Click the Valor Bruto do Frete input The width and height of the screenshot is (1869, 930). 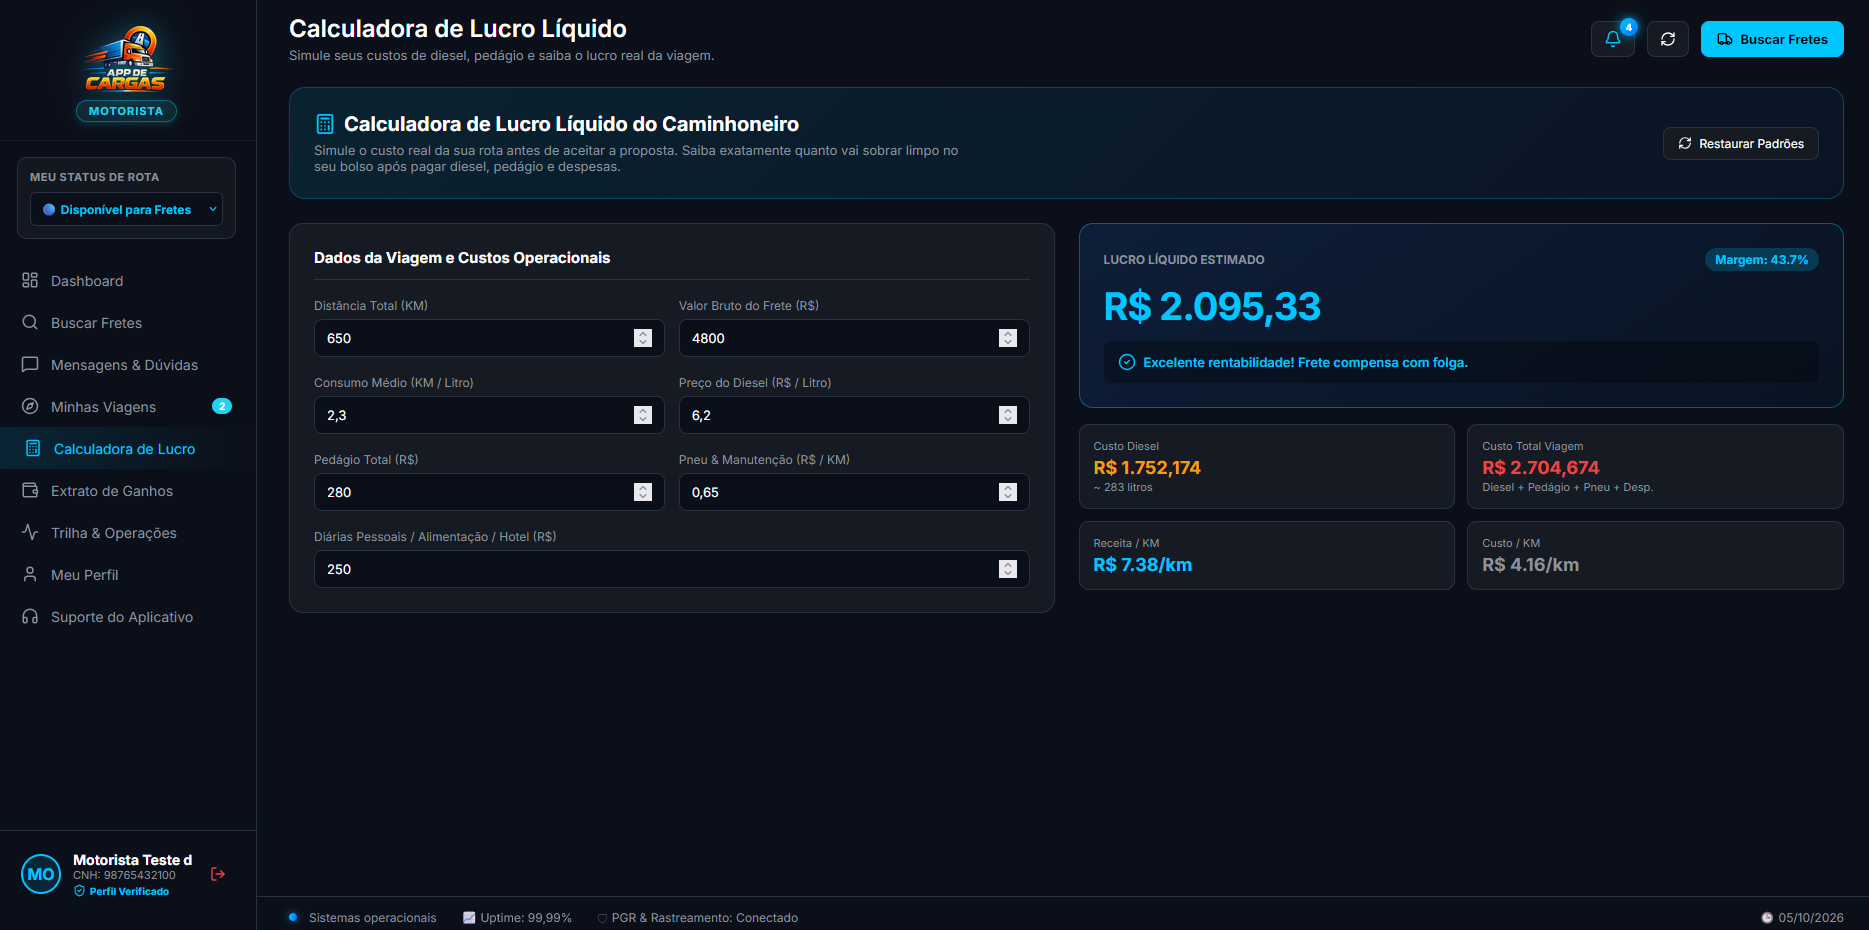pyautogui.click(x=854, y=338)
